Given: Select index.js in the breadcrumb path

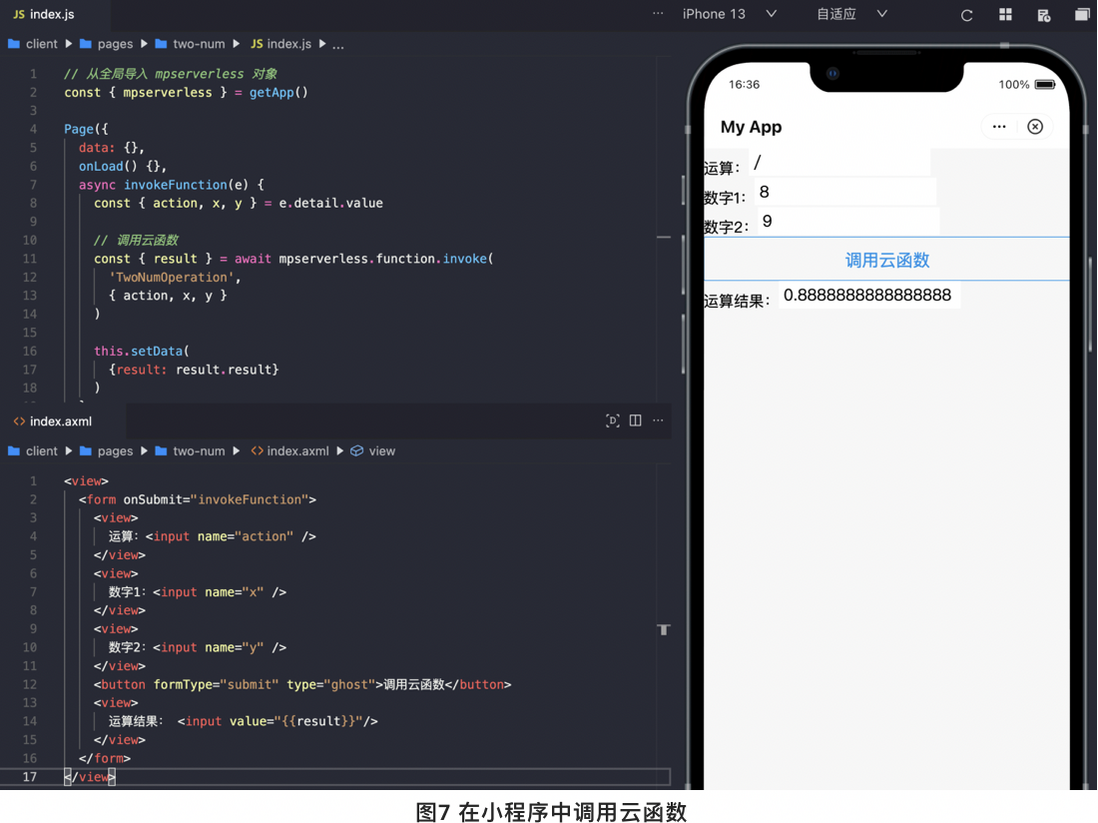Looking at the screenshot, I should click(289, 43).
